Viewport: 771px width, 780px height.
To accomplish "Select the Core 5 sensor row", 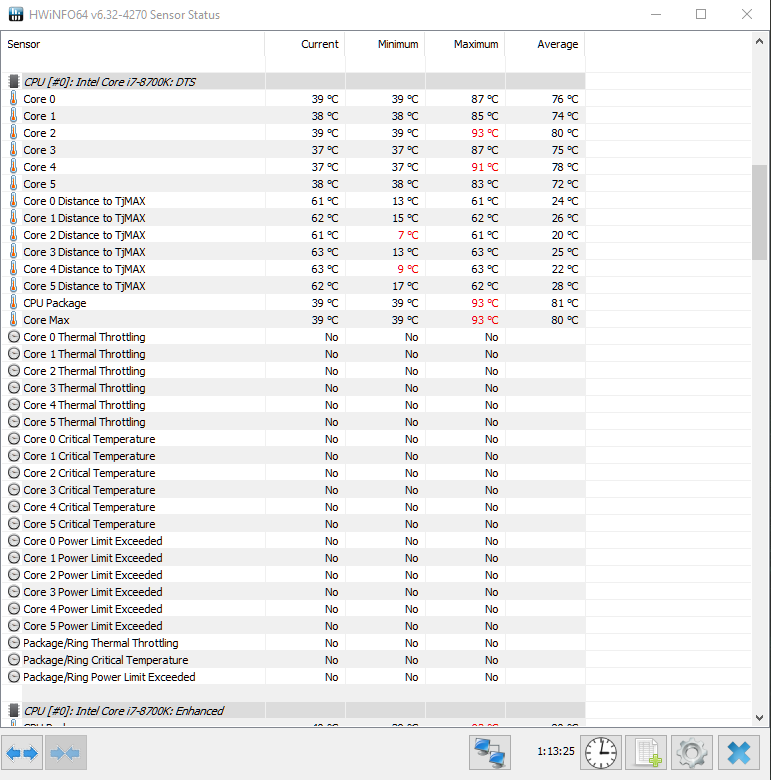I will tap(293, 184).
